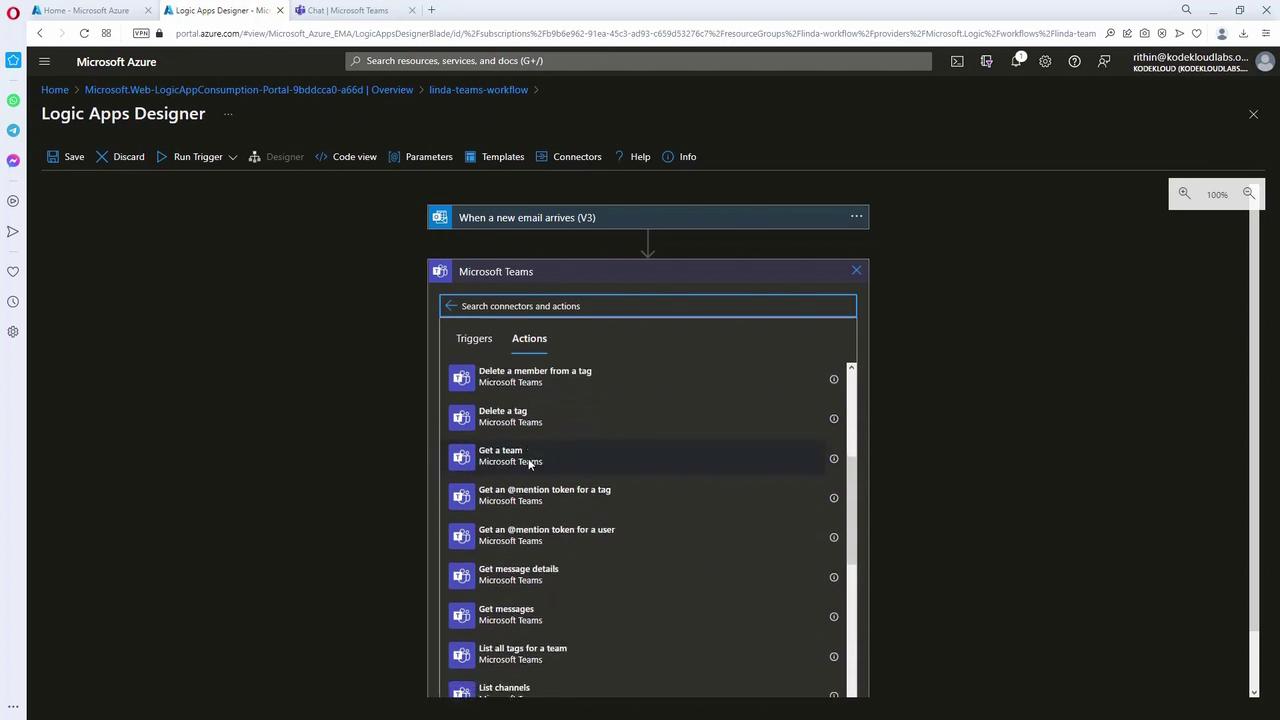Show info for Get a team action
The height and width of the screenshot is (720, 1280).
pos(833,459)
